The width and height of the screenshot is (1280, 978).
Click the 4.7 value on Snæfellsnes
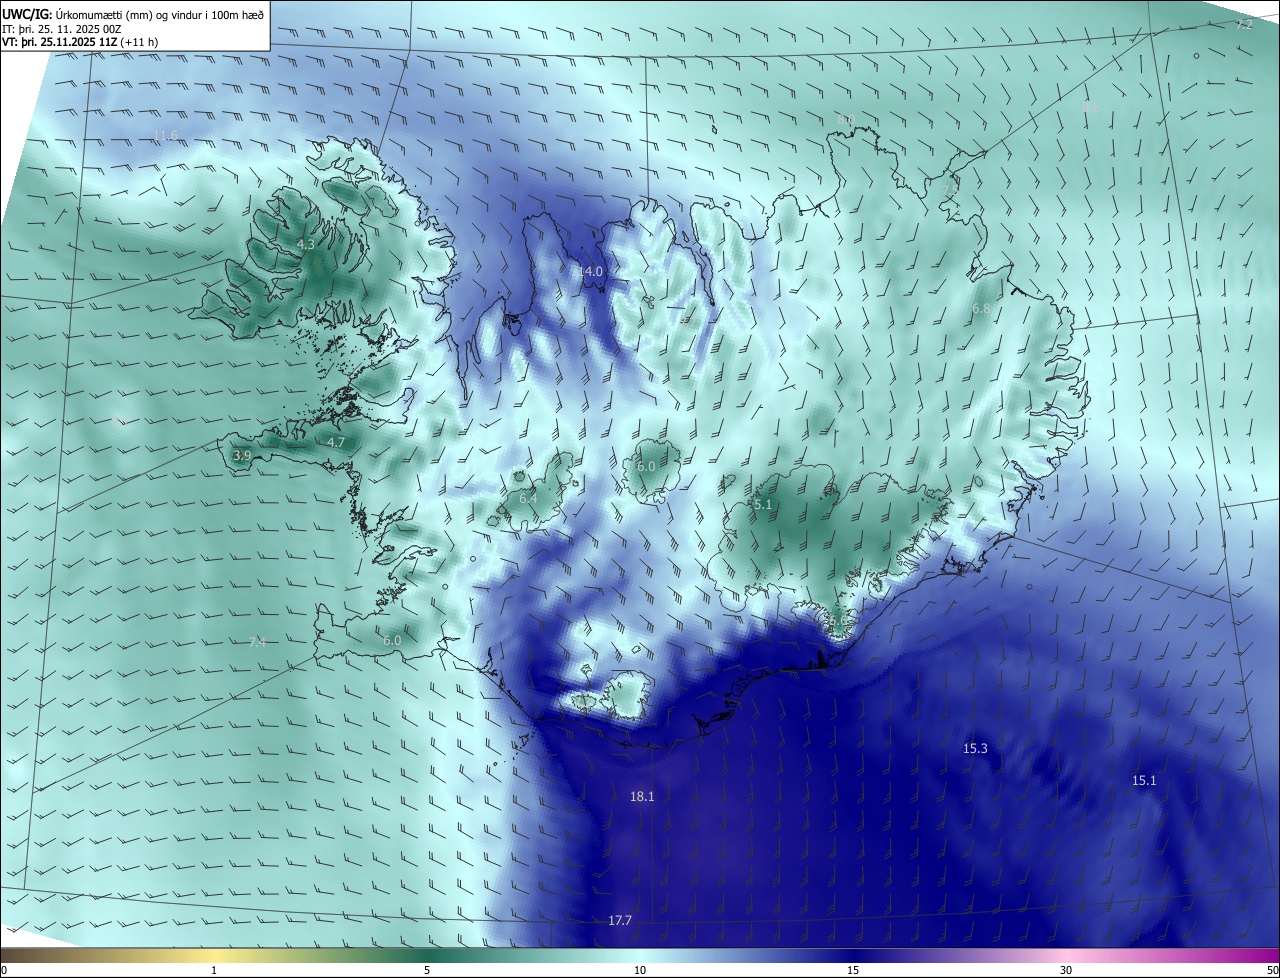click(x=336, y=442)
